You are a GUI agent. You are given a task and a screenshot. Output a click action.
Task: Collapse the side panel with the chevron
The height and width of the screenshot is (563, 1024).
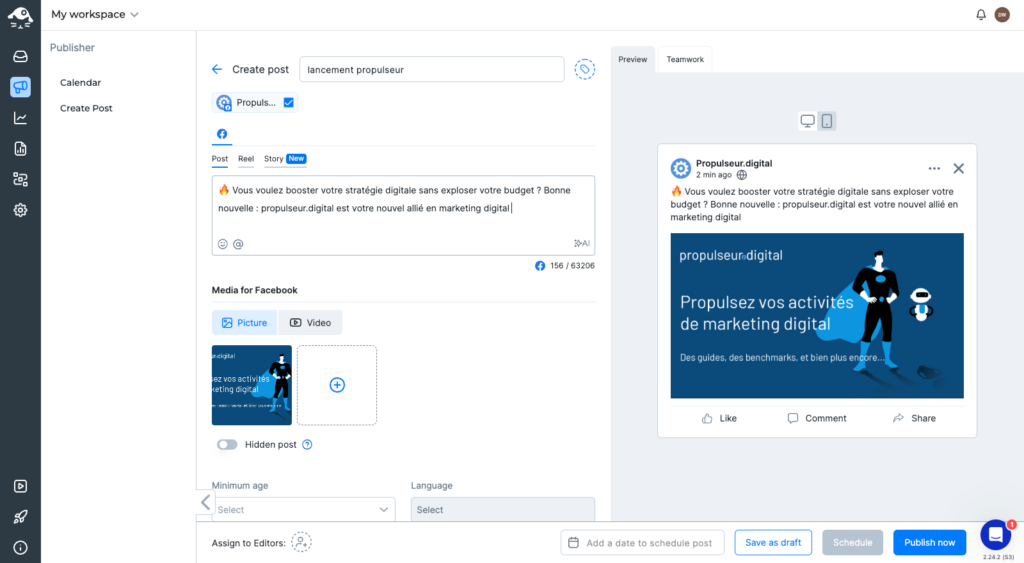(205, 502)
